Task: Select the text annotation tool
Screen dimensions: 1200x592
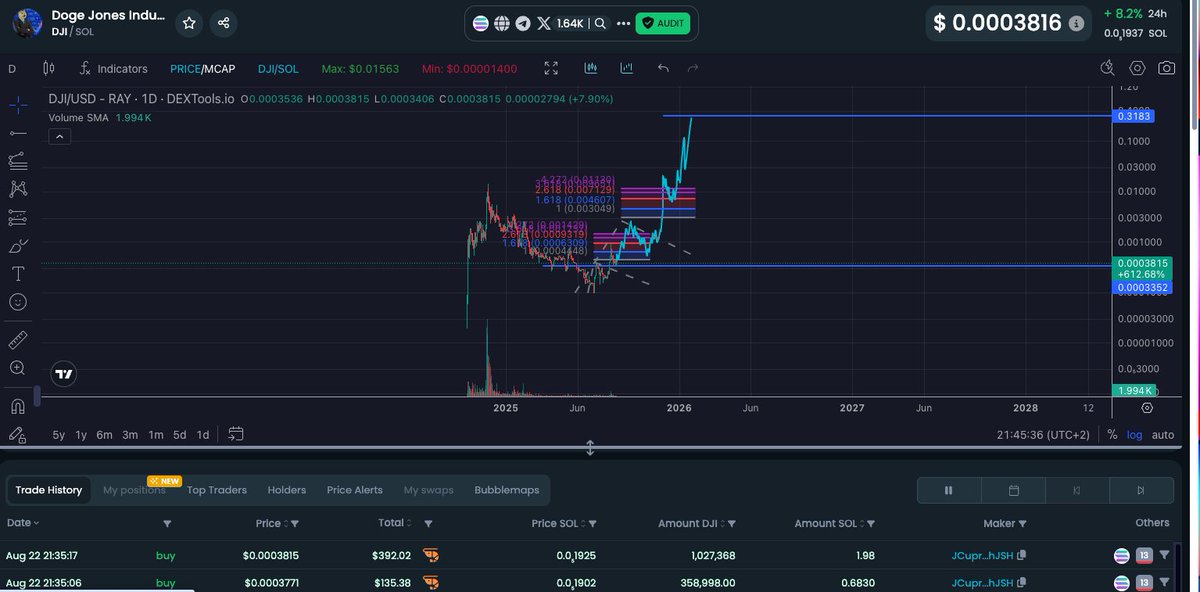Action: click(17, 273)
